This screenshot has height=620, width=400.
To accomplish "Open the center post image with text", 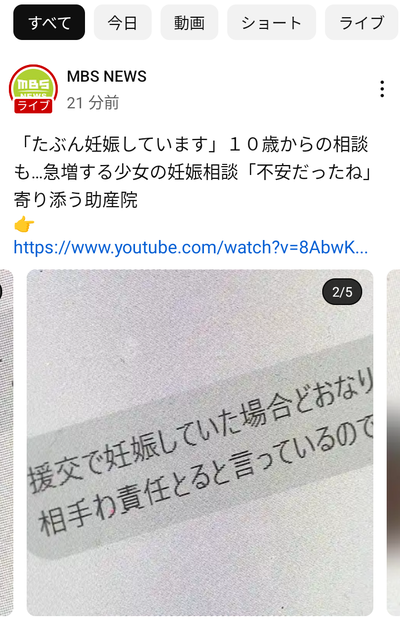I will coord(200,442).
